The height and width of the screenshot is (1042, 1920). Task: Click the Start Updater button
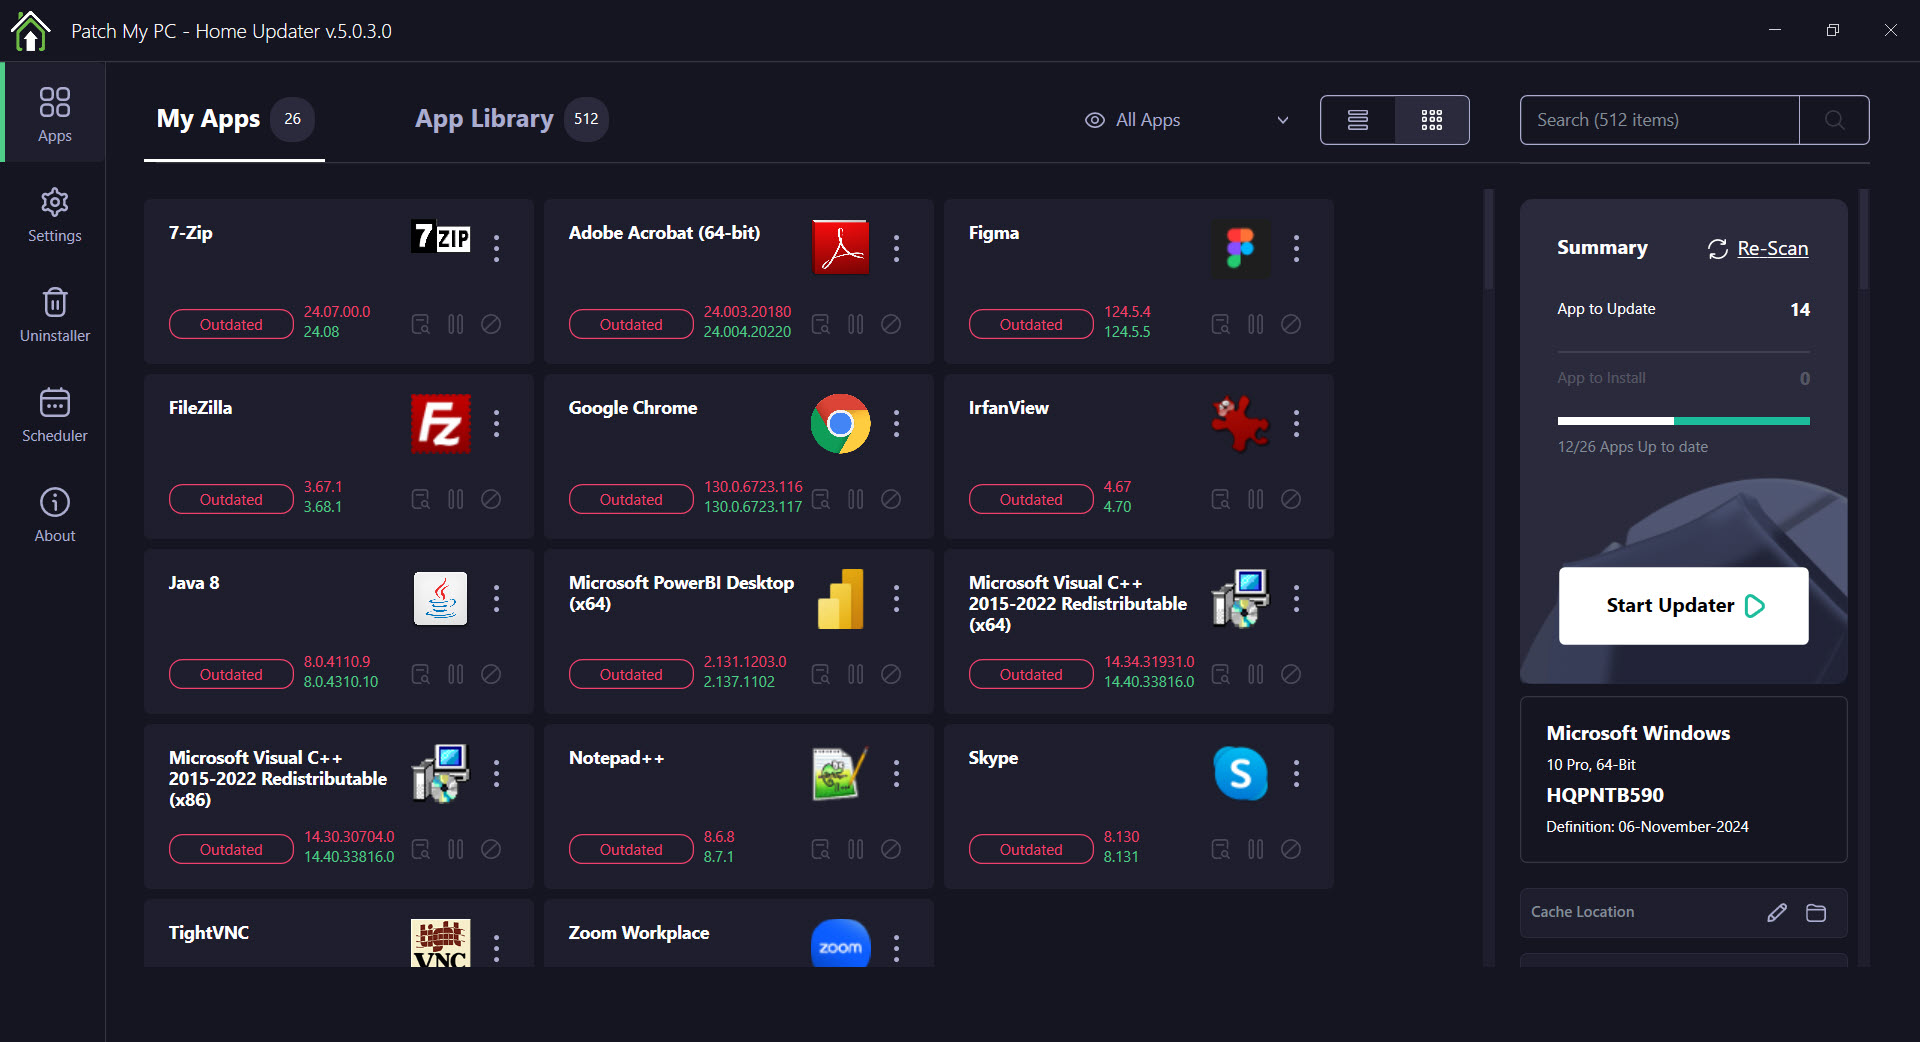(x=1684, y=606)
